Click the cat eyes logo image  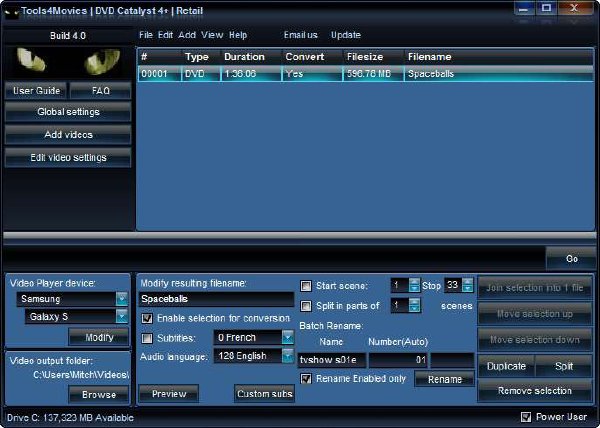pyautogui.click(x=68, y=62)
